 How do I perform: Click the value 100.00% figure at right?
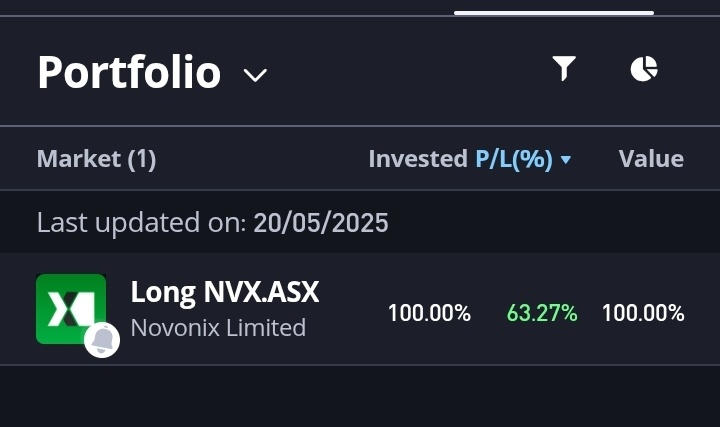[x=643, y=313]
